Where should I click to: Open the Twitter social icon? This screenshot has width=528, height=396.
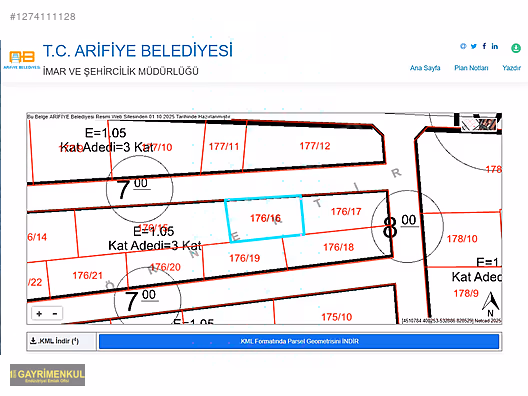pos(474,46)
